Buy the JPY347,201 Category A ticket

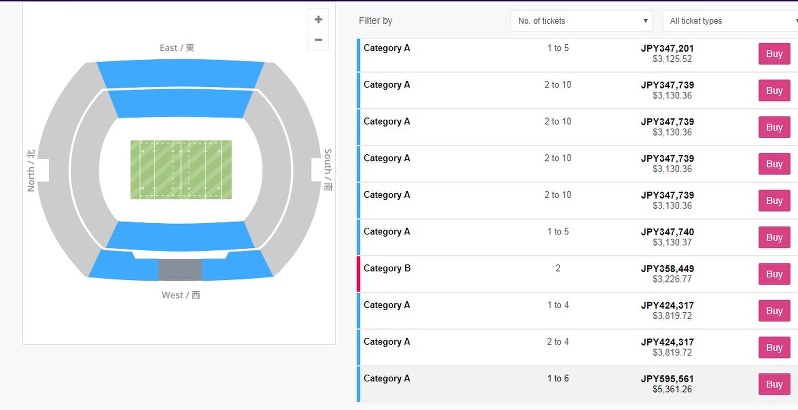(x=774, y=54)
